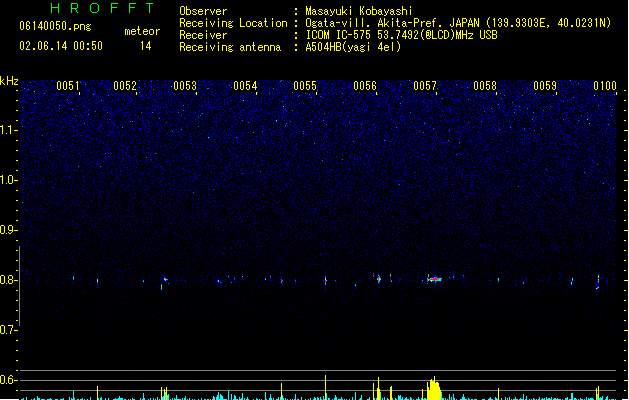Select the file name 06140050.png

tap(55, 26)
